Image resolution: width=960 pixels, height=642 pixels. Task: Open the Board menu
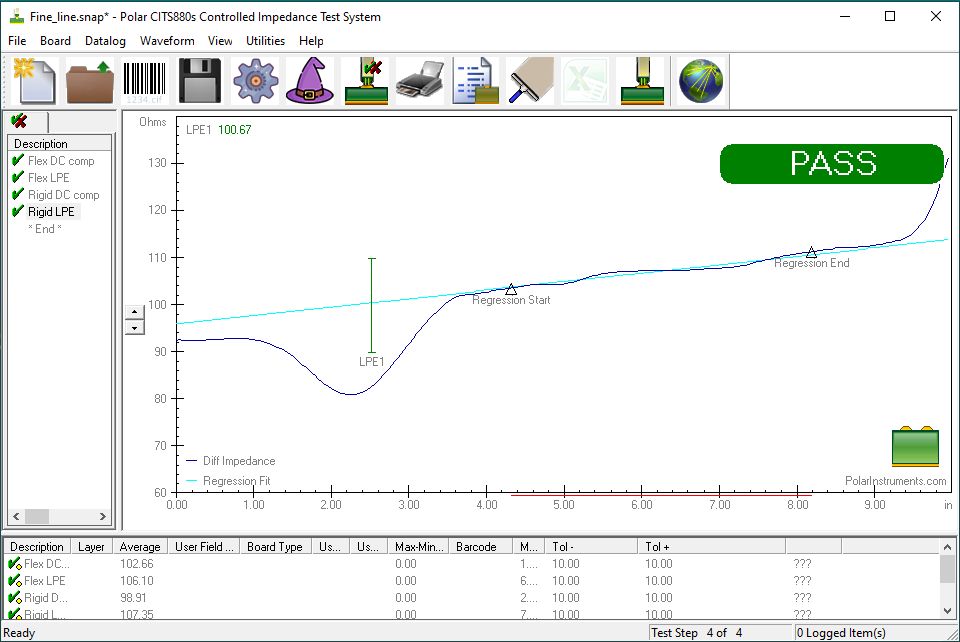point(55,41)
